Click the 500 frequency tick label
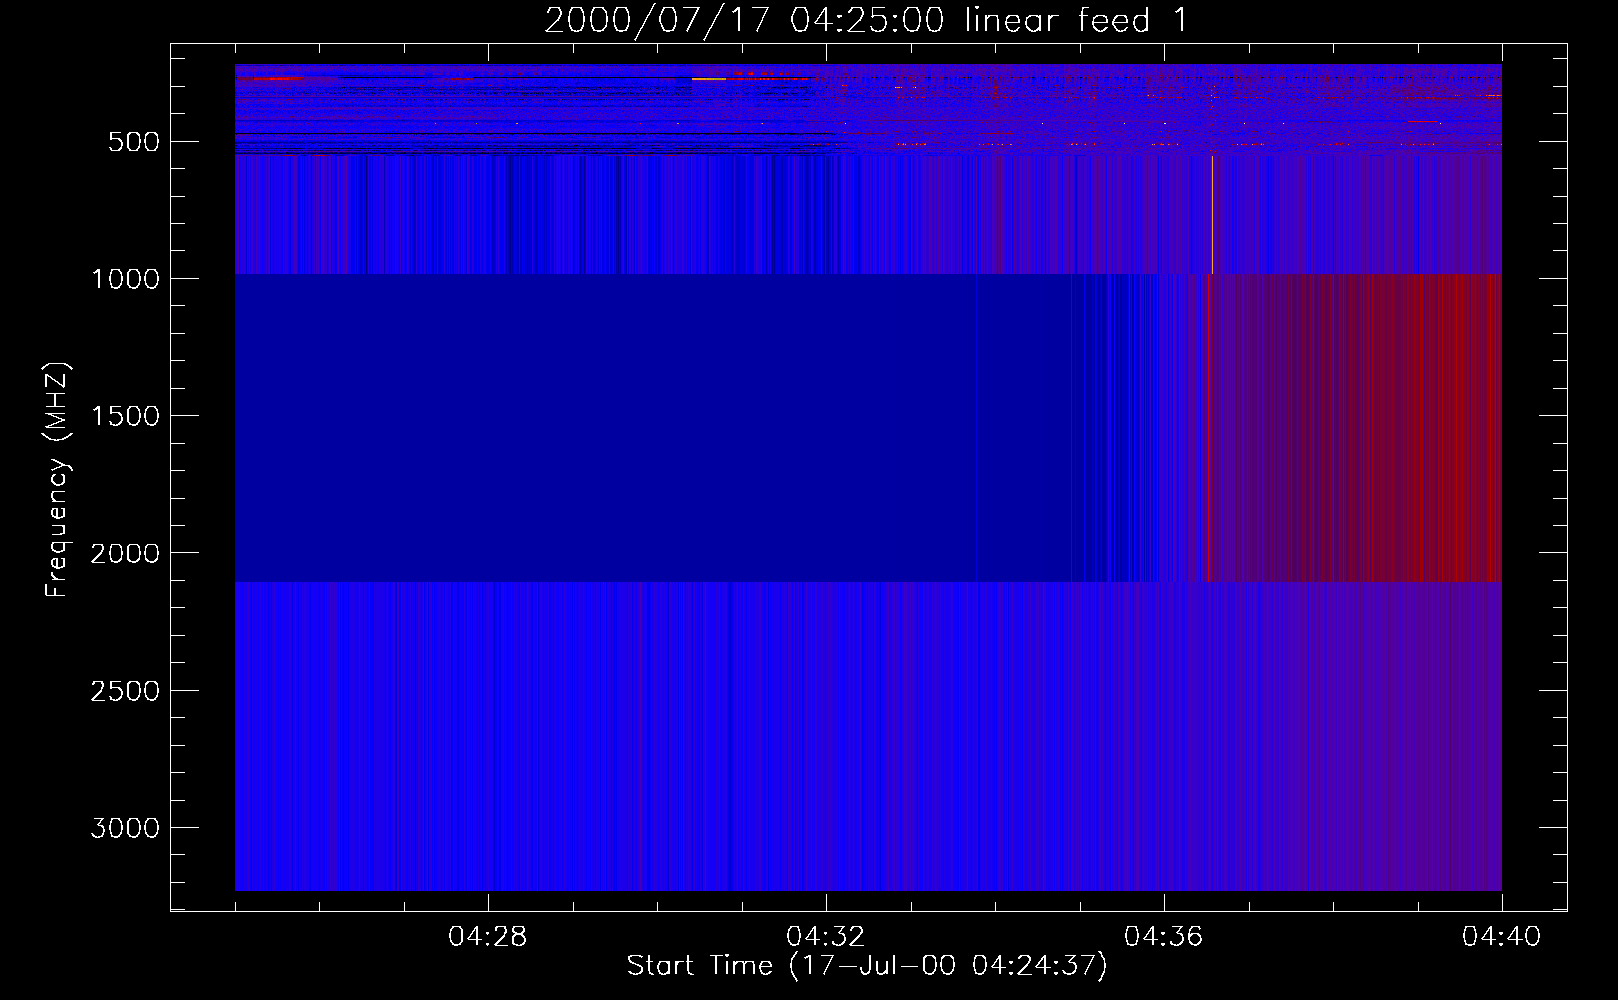Viewport: 1618px width, 1000px height. coord(134,142)
